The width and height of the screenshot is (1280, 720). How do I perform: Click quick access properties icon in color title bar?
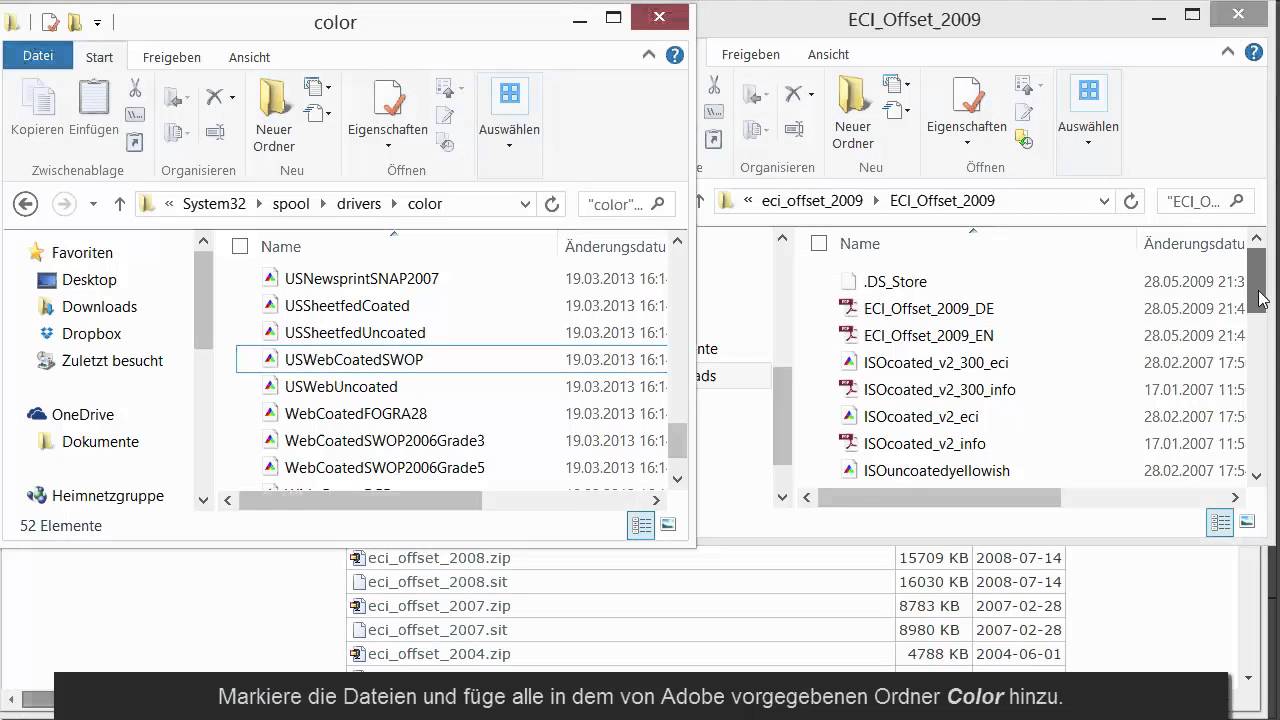click(50, 22)
